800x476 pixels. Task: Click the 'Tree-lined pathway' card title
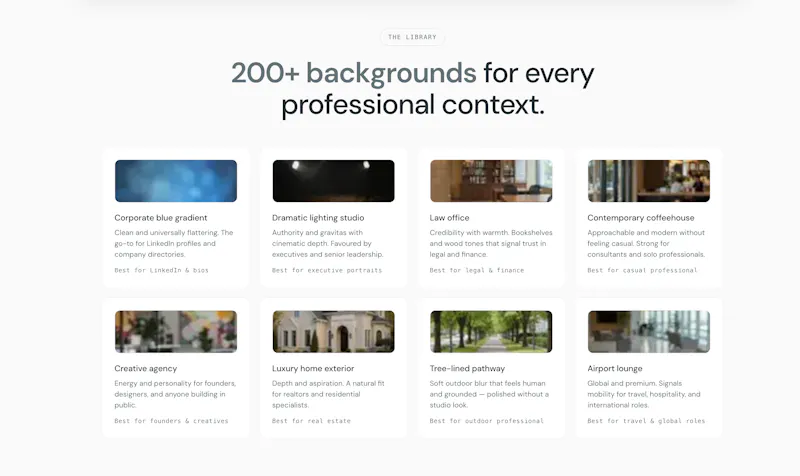pyautogui.click(x=467, y=368)
